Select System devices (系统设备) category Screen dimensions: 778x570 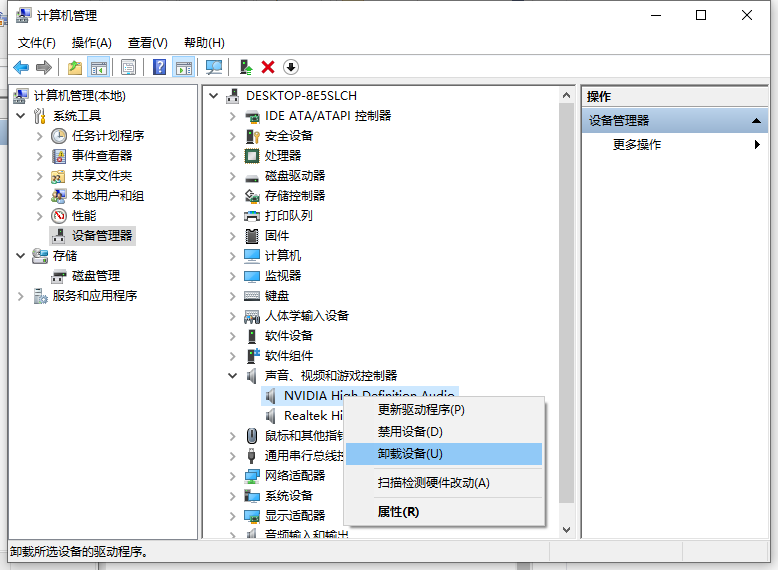point(289,496)
